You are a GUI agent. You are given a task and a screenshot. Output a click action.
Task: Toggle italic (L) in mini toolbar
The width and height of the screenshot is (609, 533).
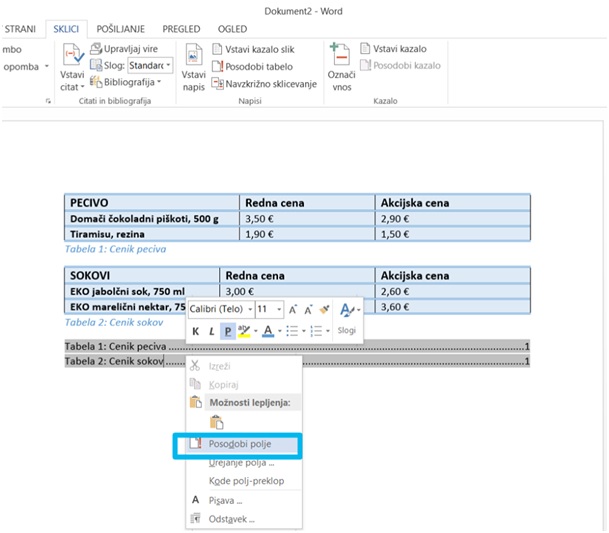coord(212,332)
